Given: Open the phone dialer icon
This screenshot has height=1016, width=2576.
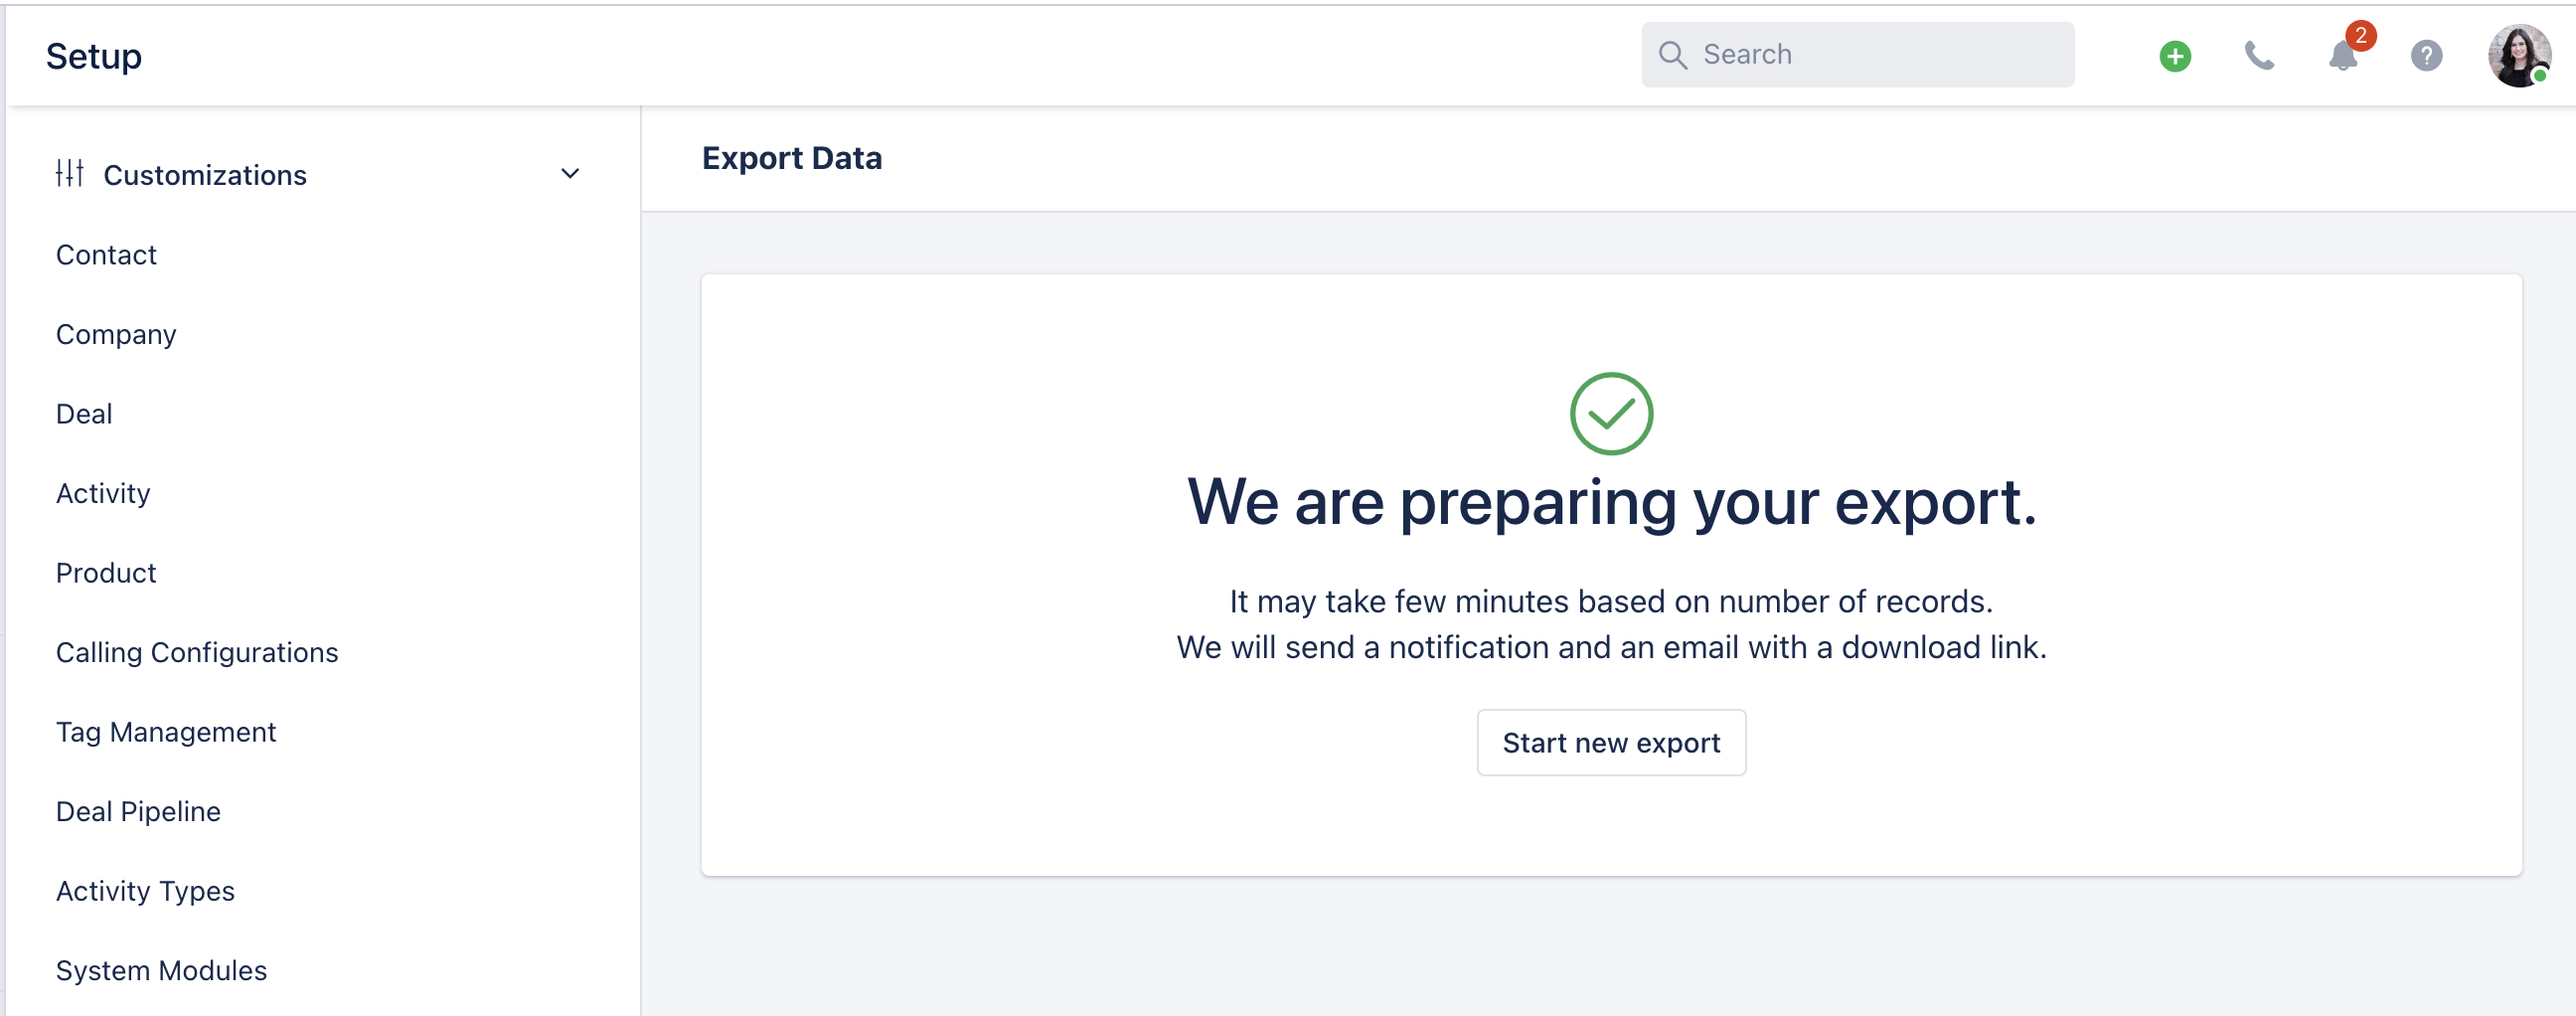Looking at the screenshot, I should (x=2259, y=56).
